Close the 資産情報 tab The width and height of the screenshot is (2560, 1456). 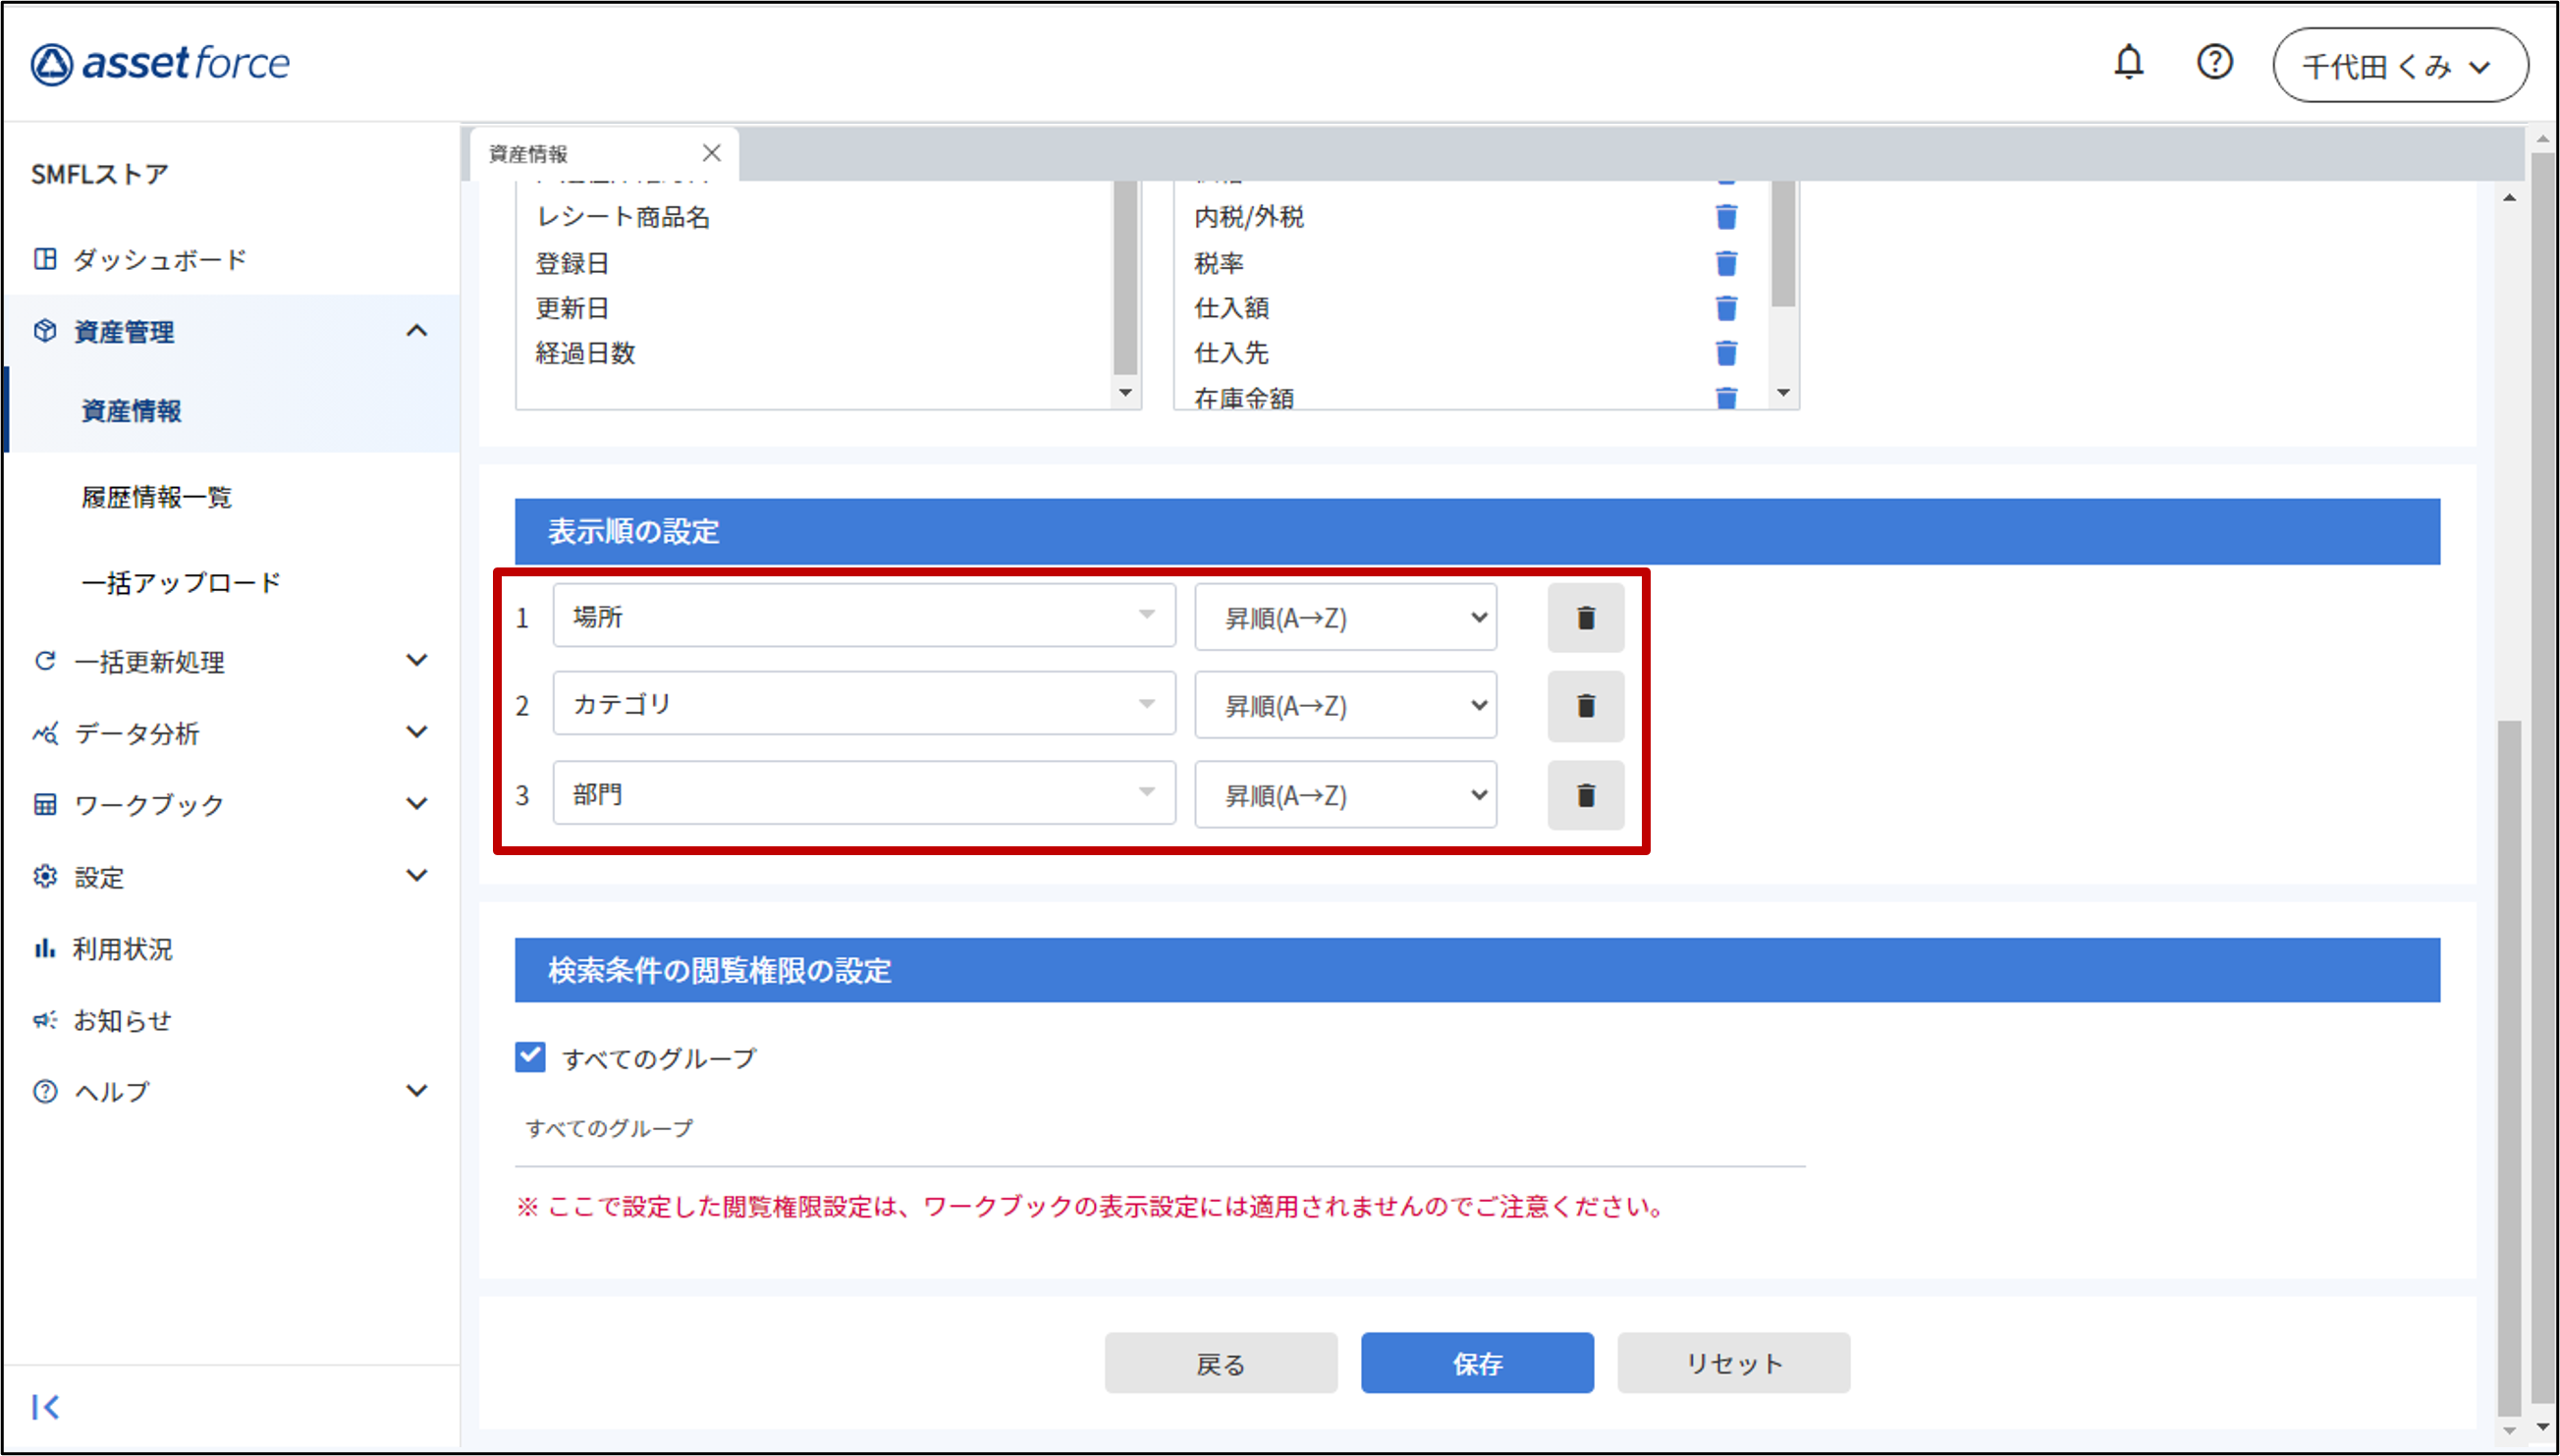(711, 153)
